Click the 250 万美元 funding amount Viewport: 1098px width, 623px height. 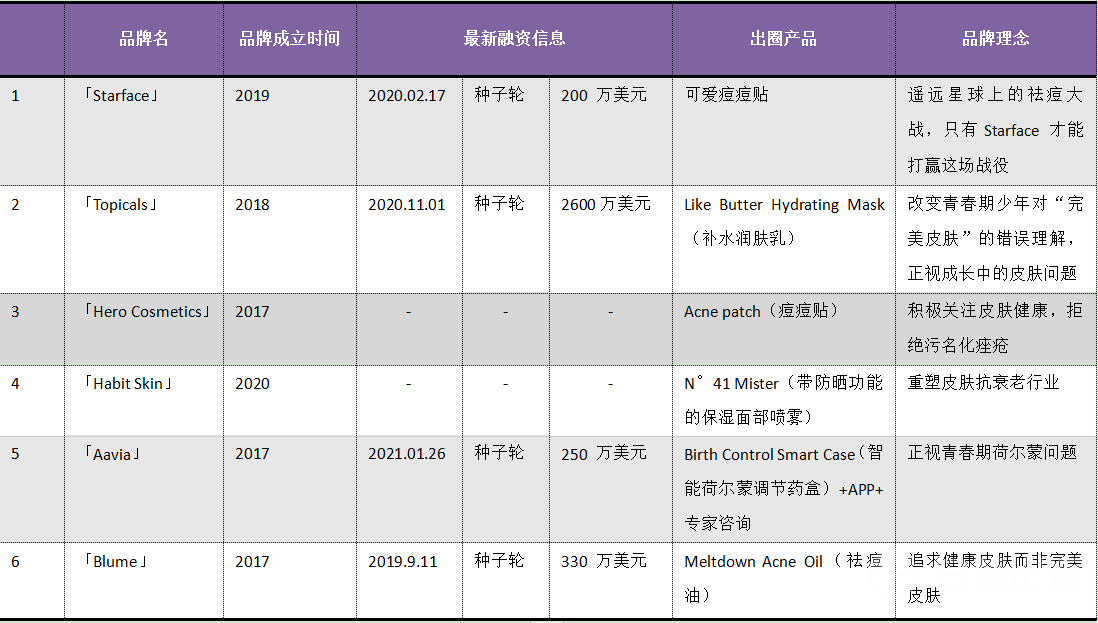tap(604, 454)
